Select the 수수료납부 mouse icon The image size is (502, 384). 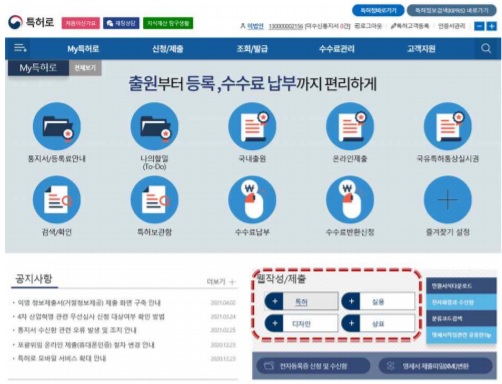point(252,200)
